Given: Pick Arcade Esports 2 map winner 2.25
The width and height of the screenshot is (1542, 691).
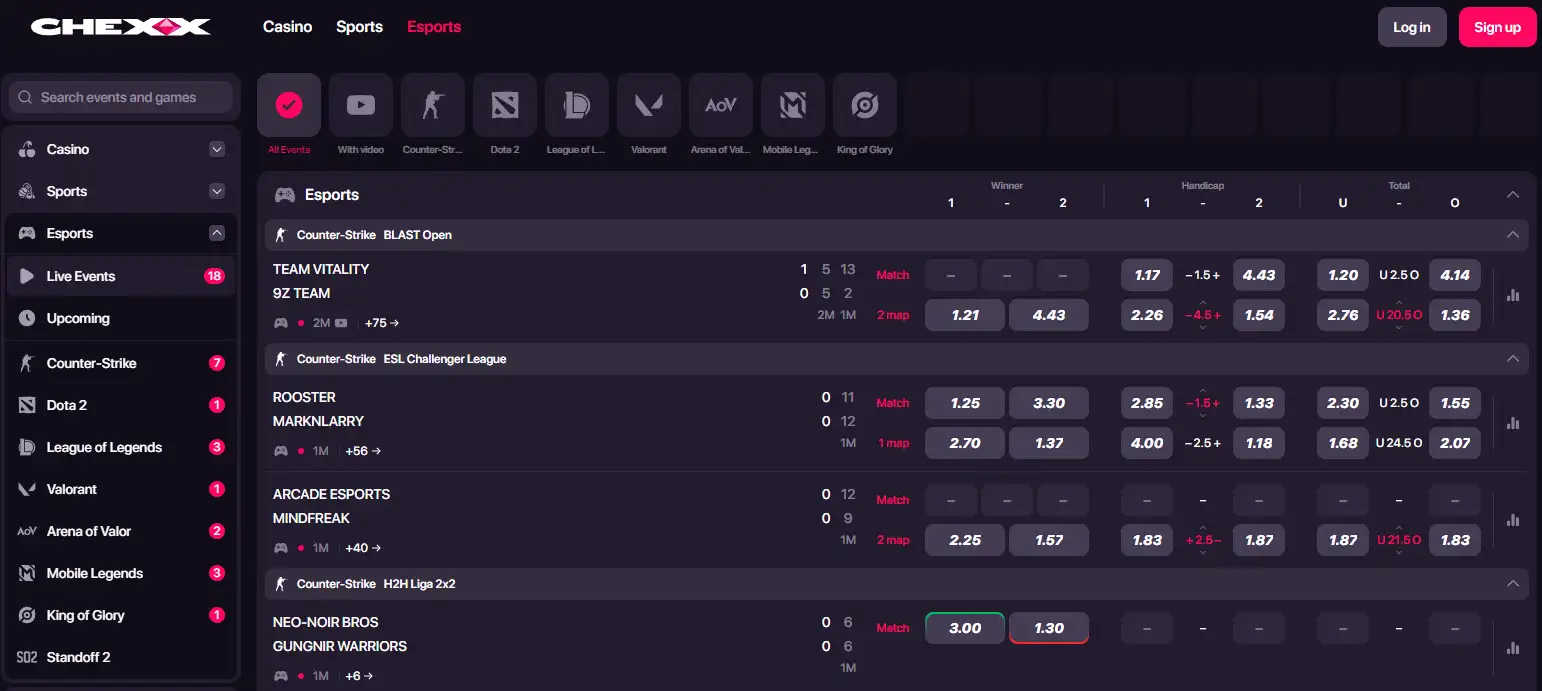Looking at the screenshot, I should tap(965, 540).
